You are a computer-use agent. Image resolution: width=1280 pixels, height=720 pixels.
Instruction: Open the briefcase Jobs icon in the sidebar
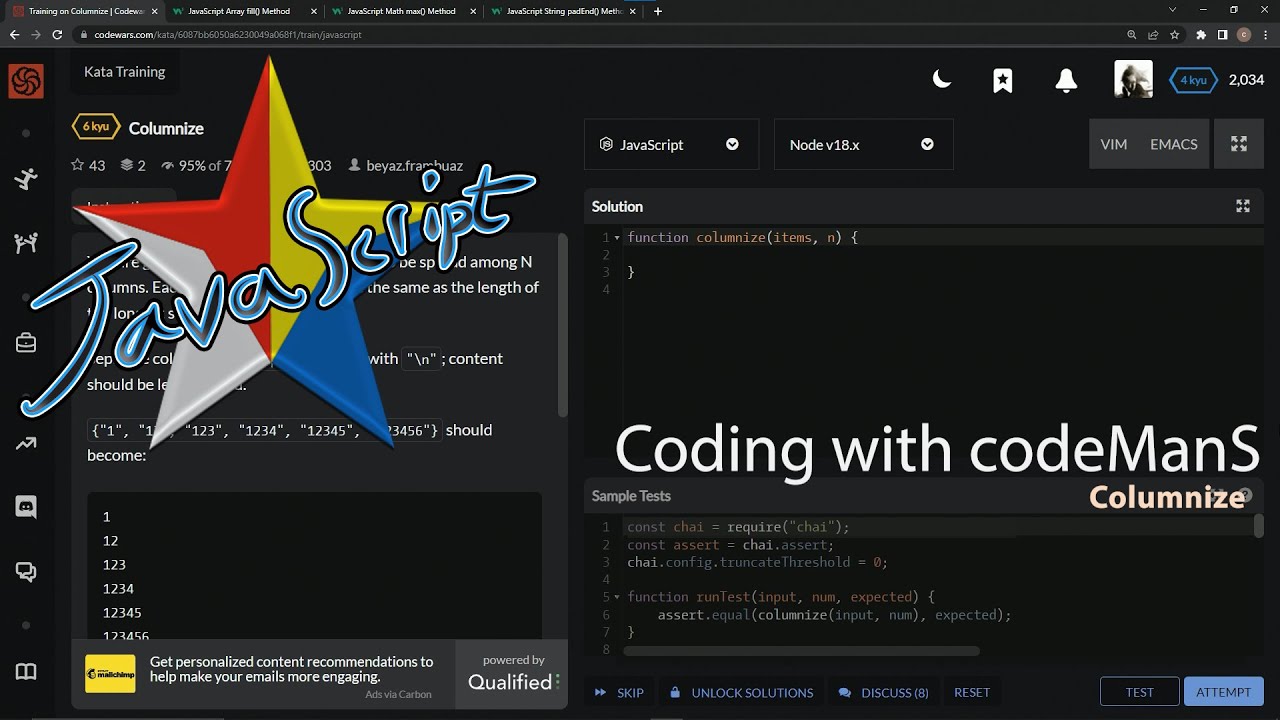click(x=26, y=343)
